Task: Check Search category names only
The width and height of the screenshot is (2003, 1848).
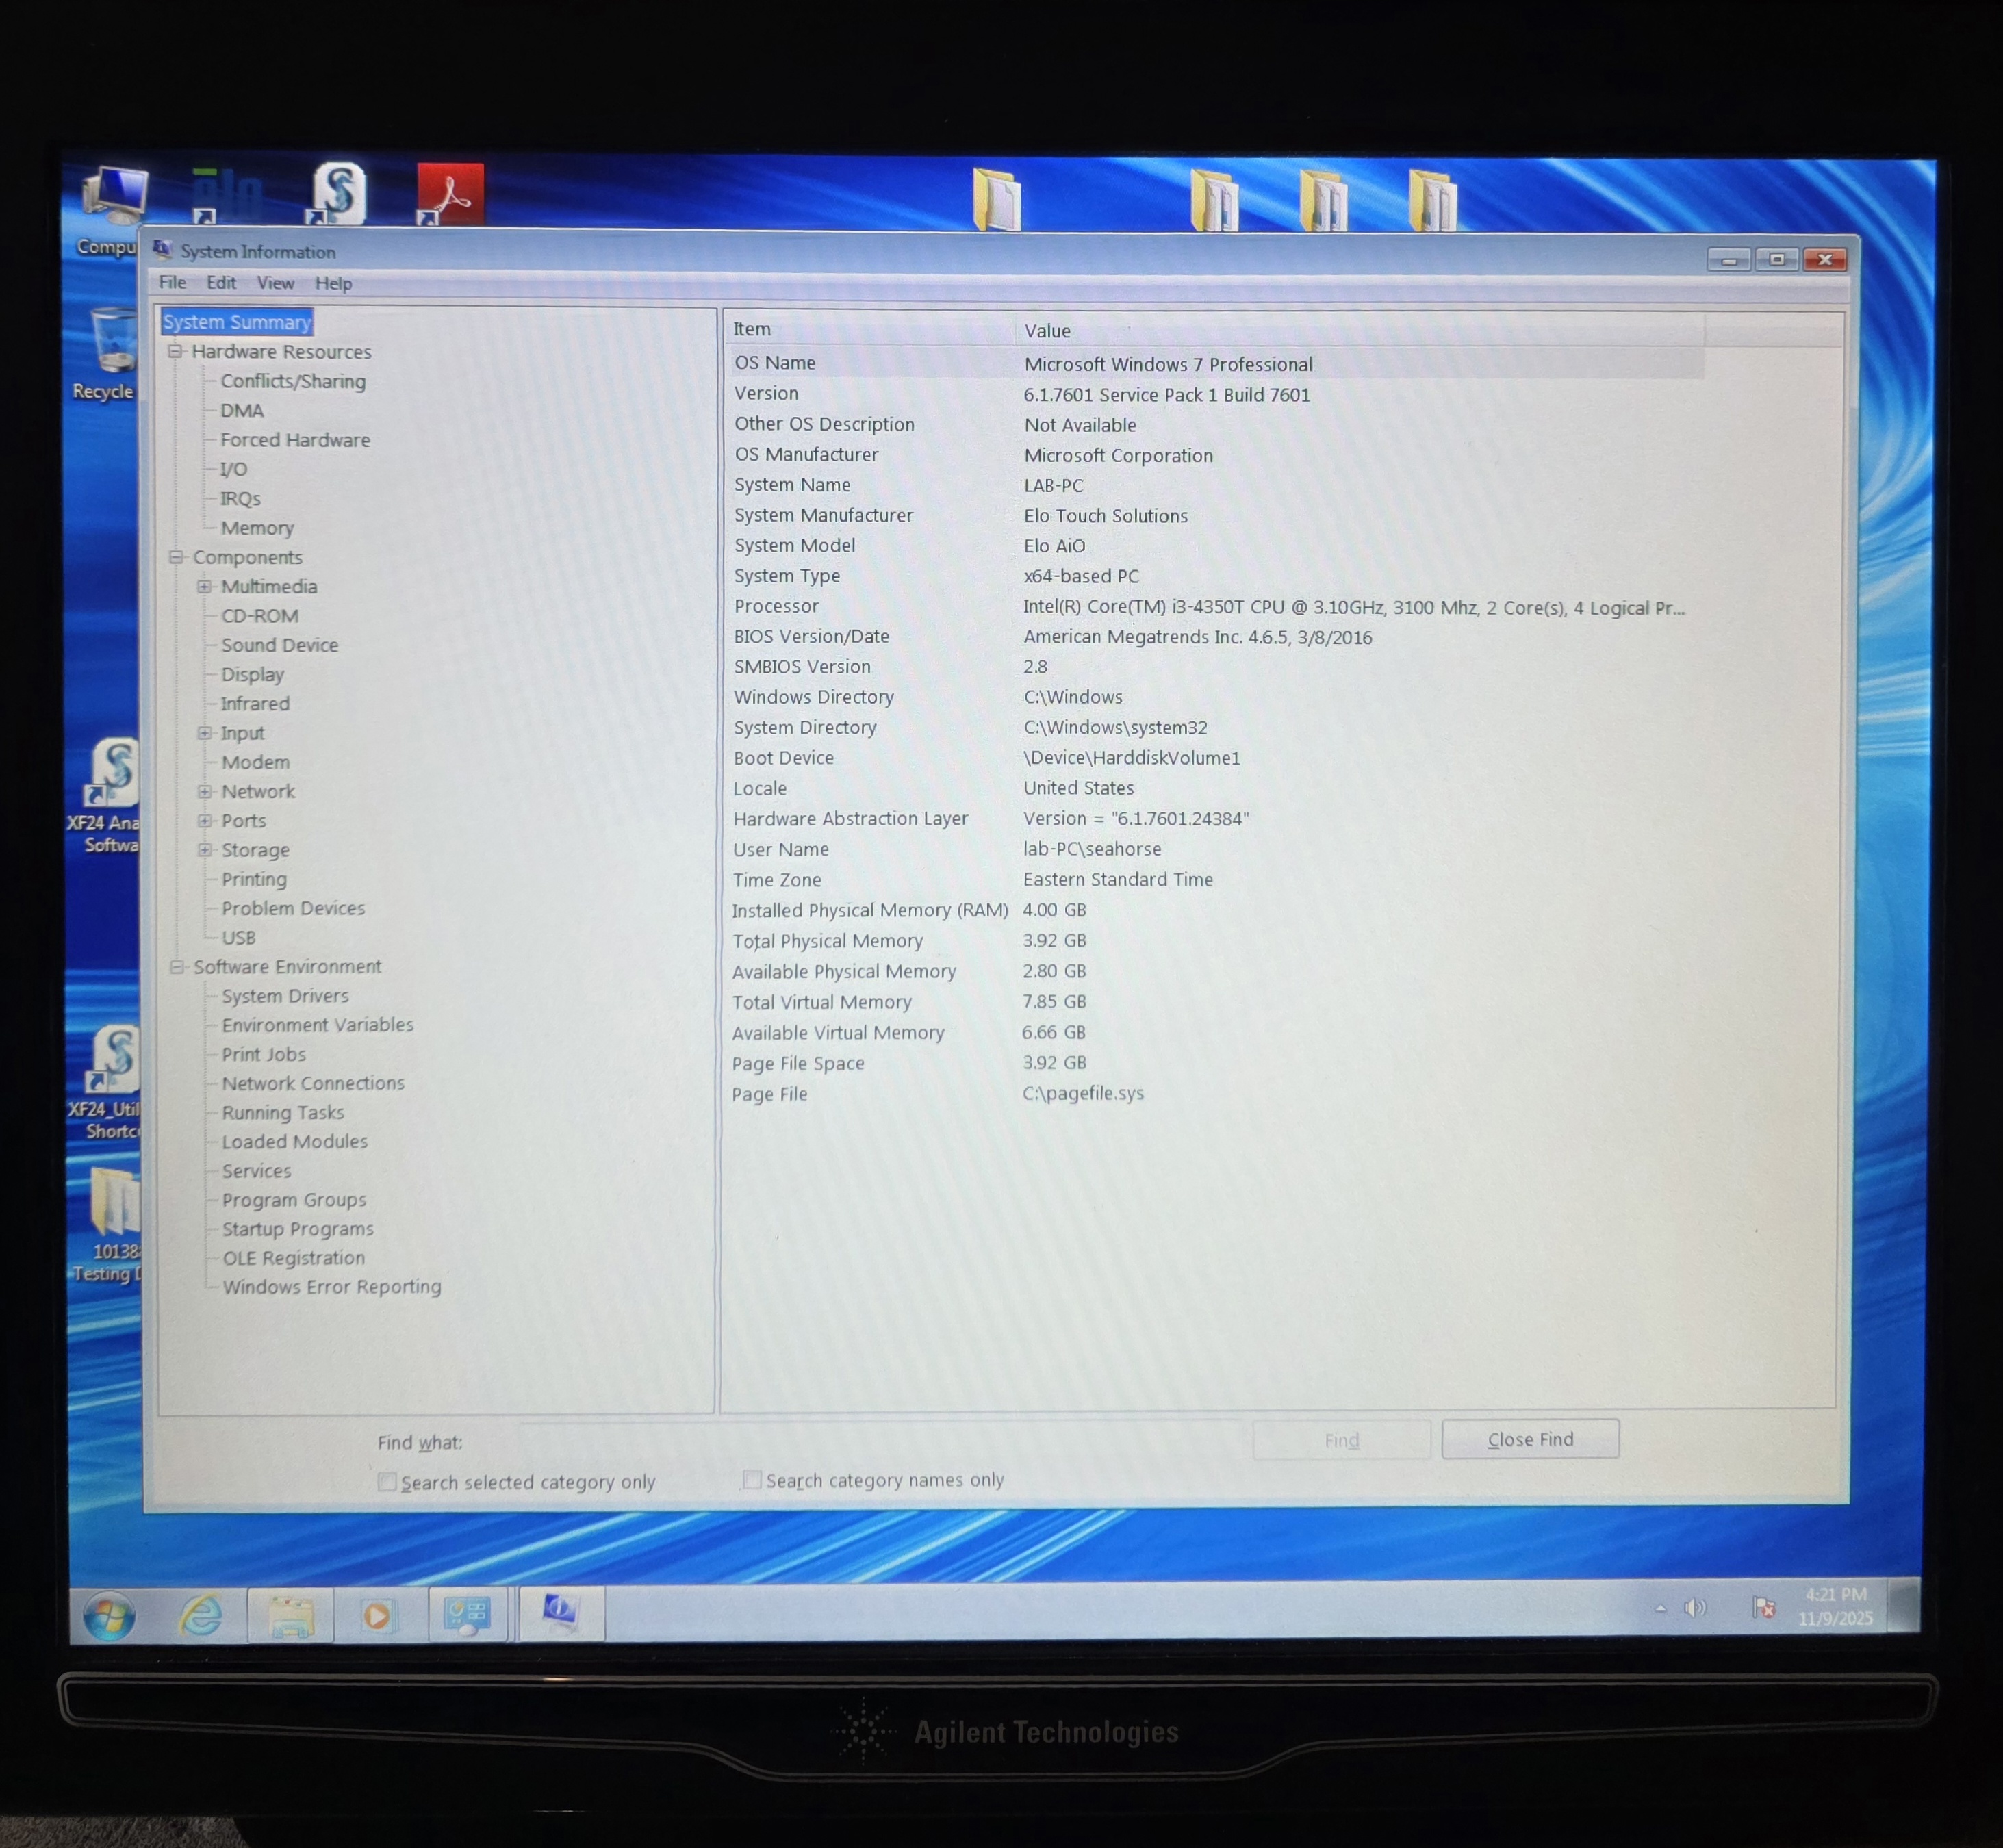Action: coord(752,1479)
